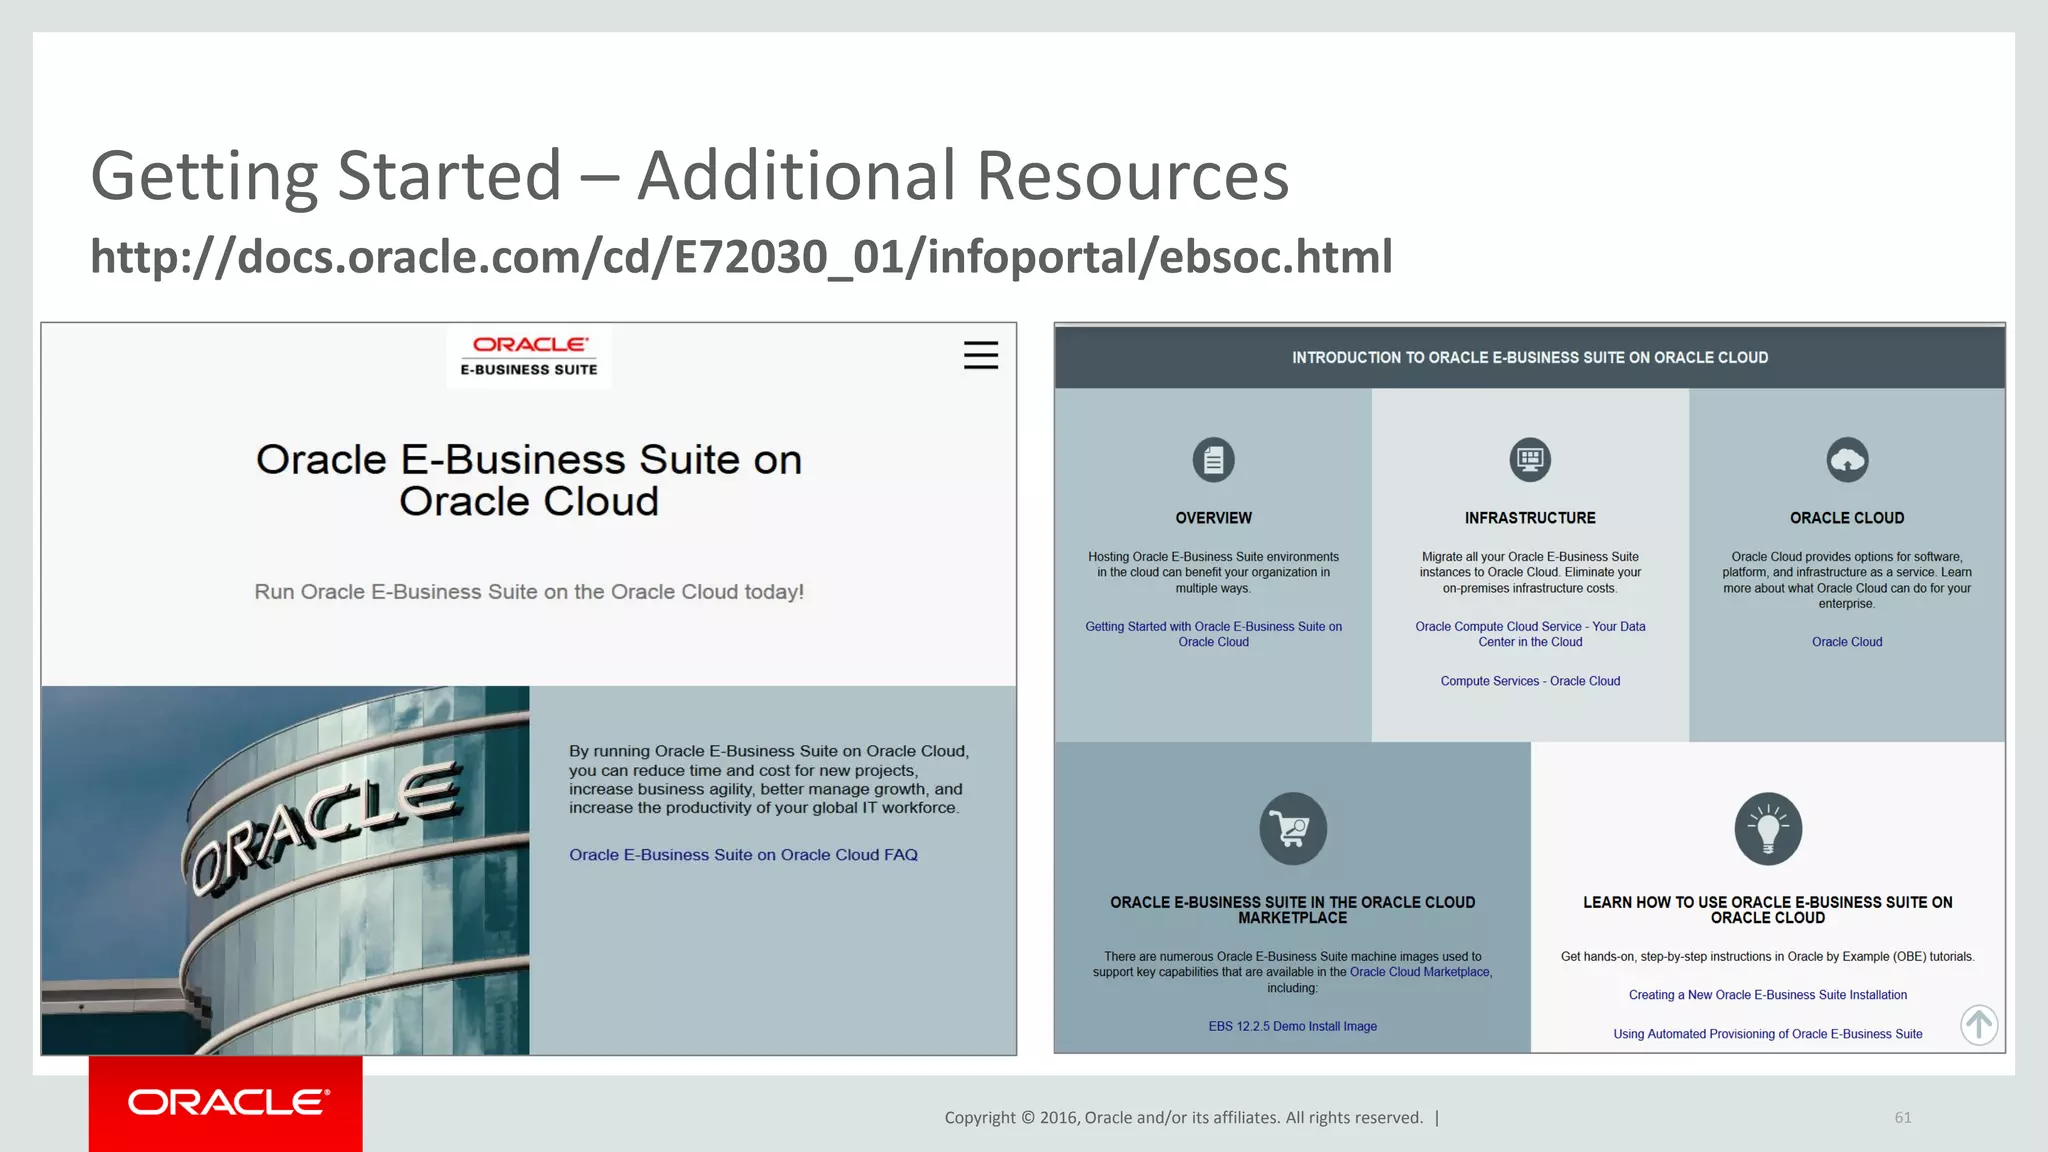Click the lightbulb learning icon
The image size is (2048, 1152).
tap(1768, 829)
